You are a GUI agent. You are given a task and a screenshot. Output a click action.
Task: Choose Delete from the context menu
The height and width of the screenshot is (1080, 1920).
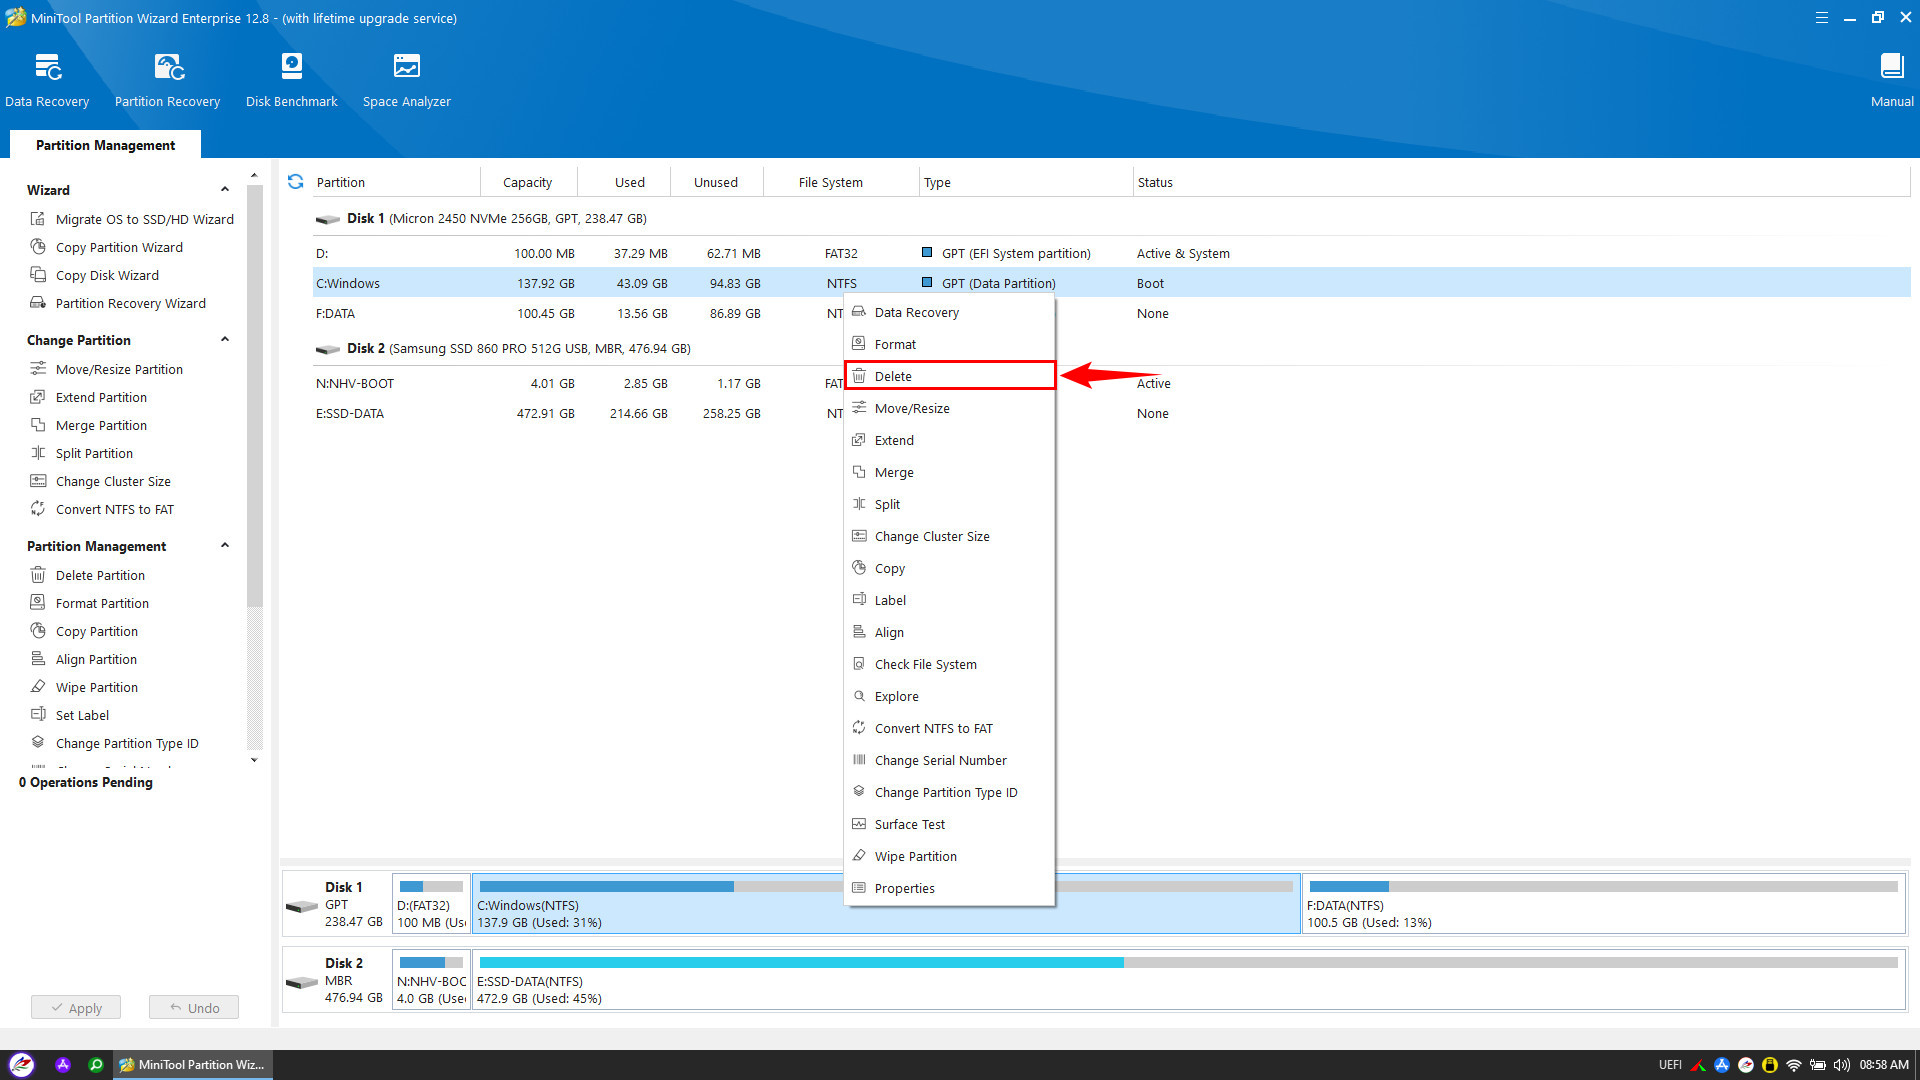click(x=893, y=376)
